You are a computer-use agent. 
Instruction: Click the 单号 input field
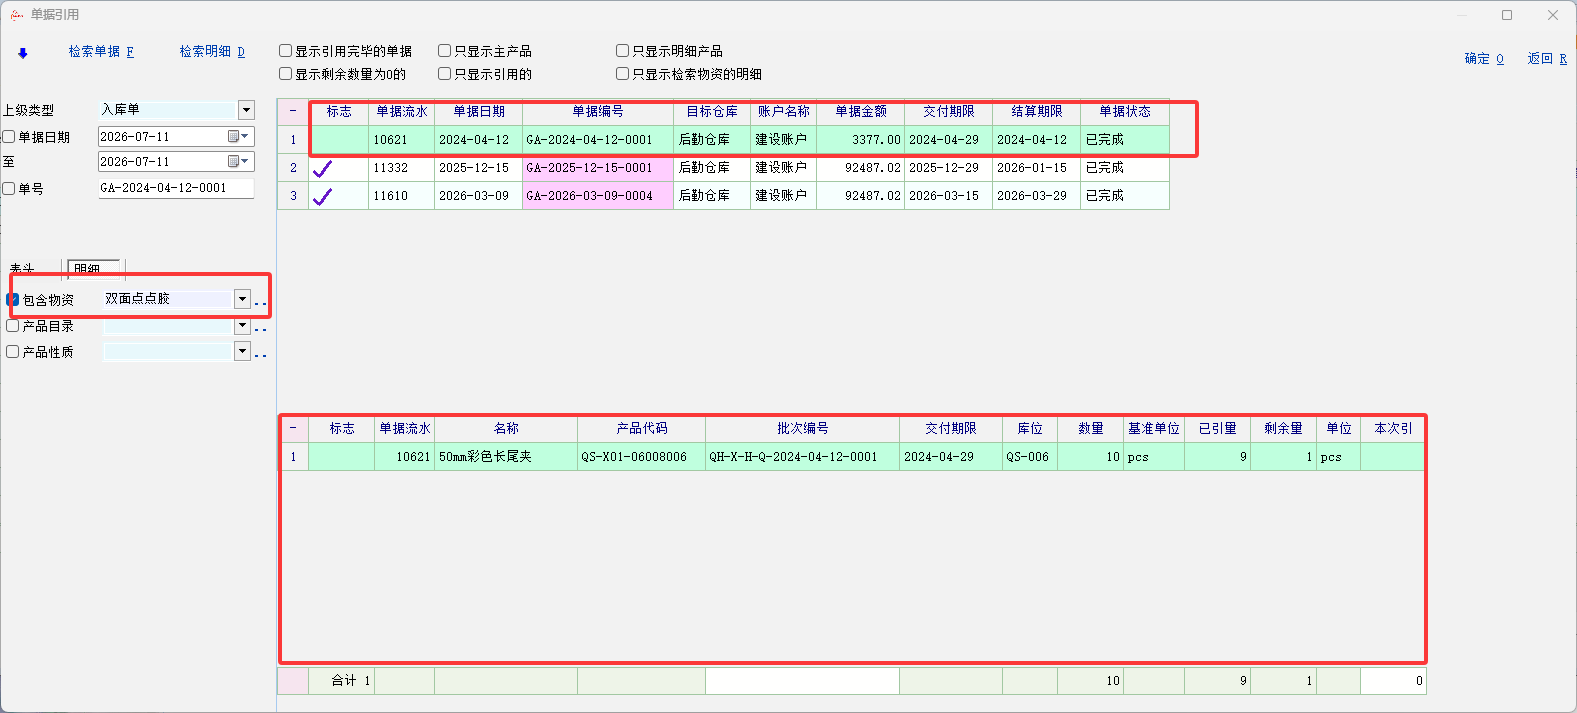176,188
